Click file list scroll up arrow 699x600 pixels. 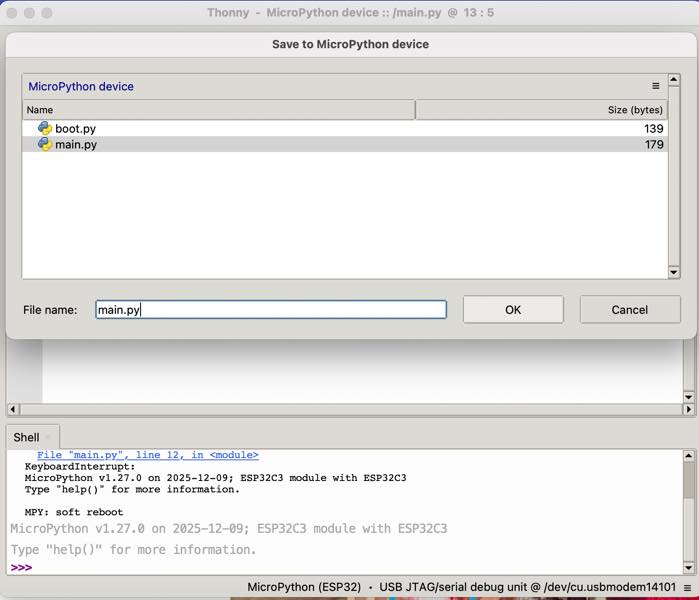click(x=674, y=80)
